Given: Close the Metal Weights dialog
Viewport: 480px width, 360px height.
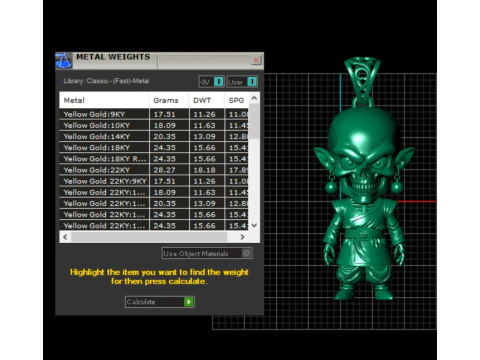Looking at the screenshot, I should 256,60.
